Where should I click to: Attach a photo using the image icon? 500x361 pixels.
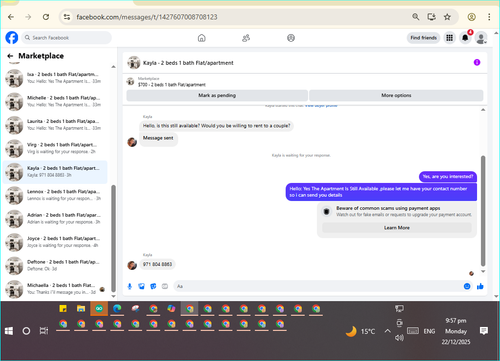coord(141,286)
